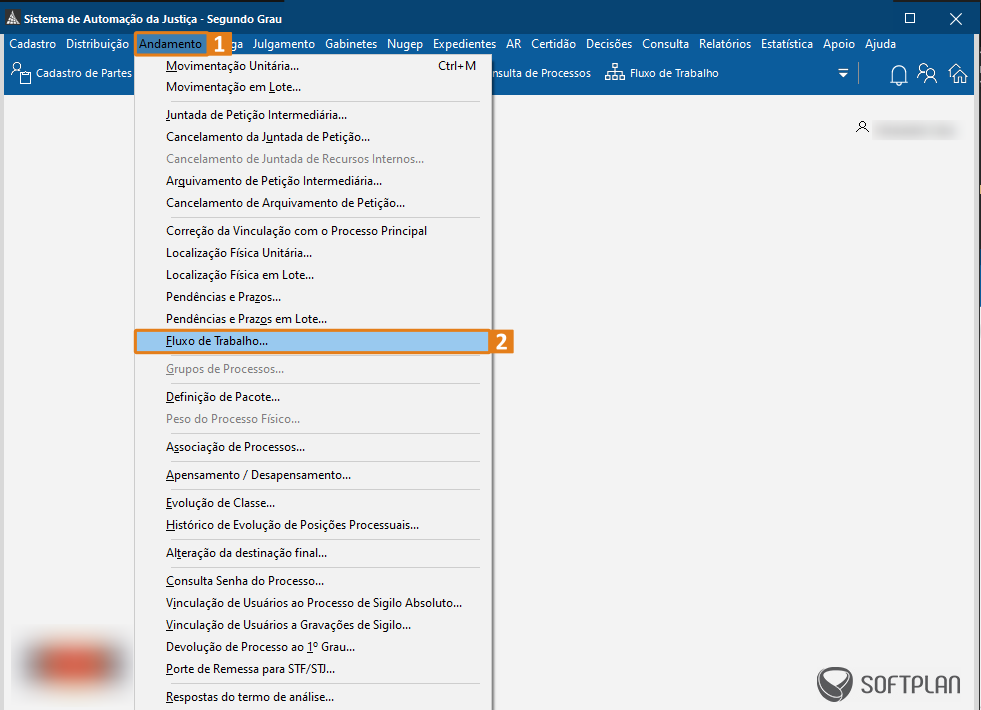Click the users icon in toolbar
The height and width of the screenshot is (710, 981).
coord(927,74)
